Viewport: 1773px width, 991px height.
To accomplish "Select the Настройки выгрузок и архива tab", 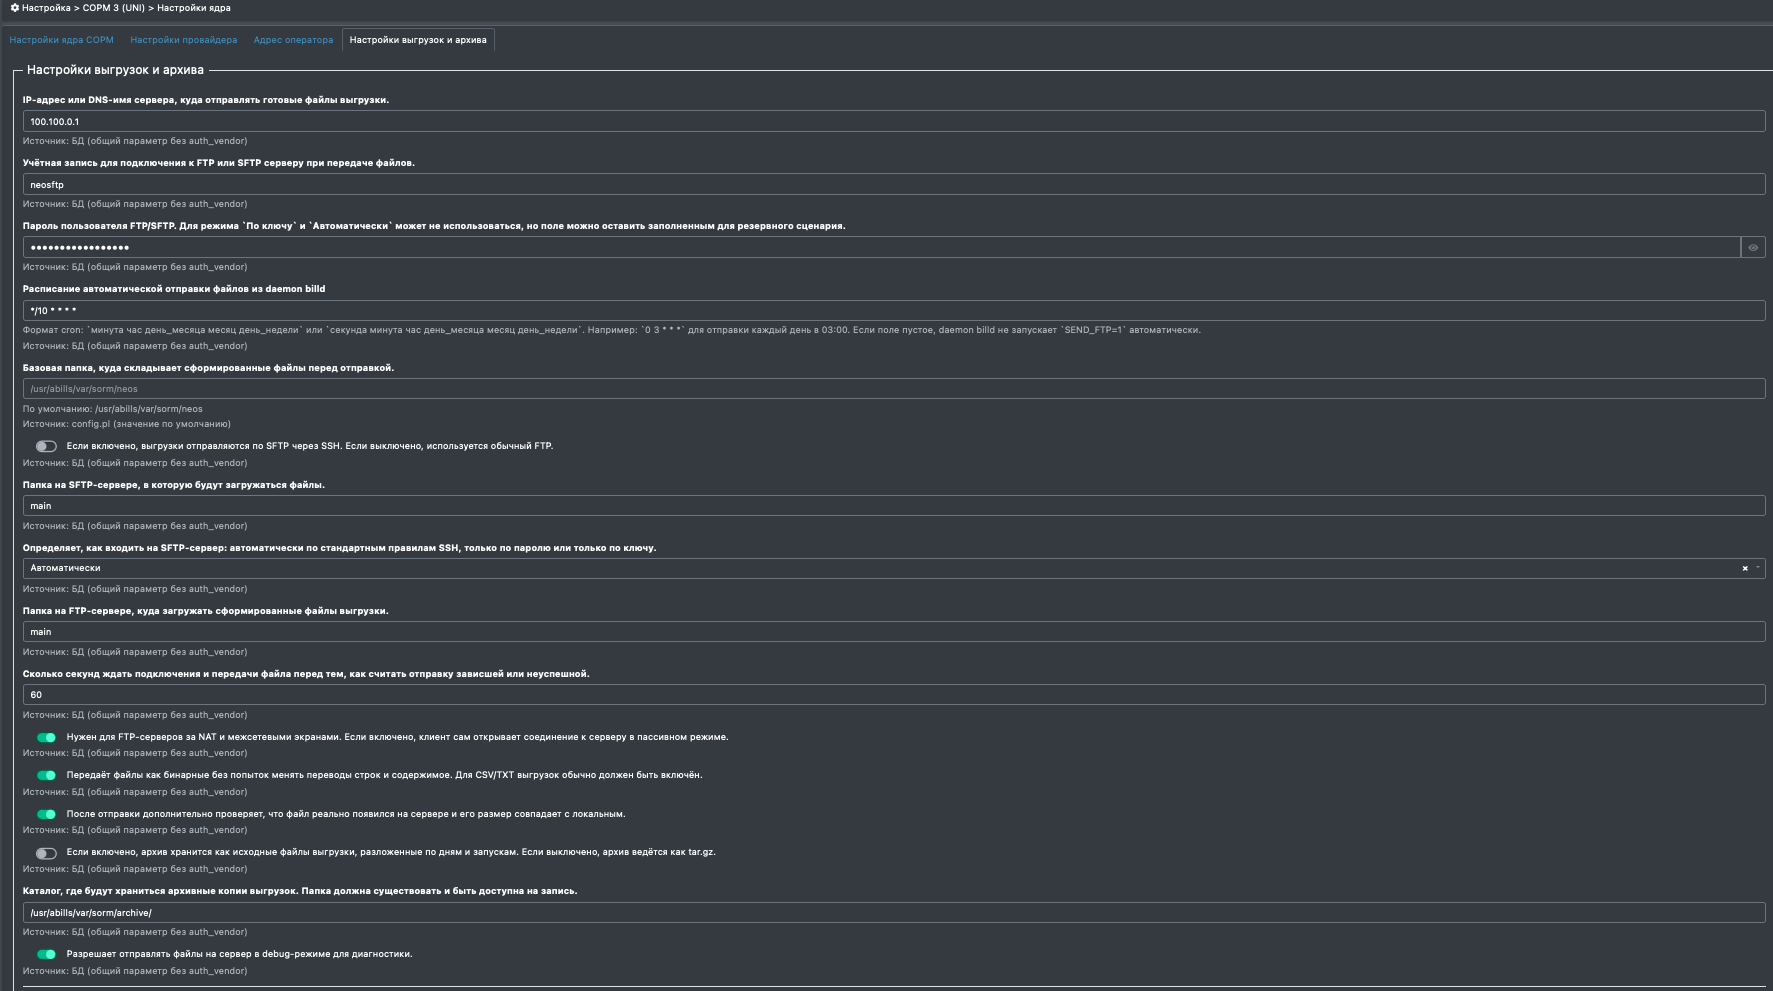I will pos(418,40).
